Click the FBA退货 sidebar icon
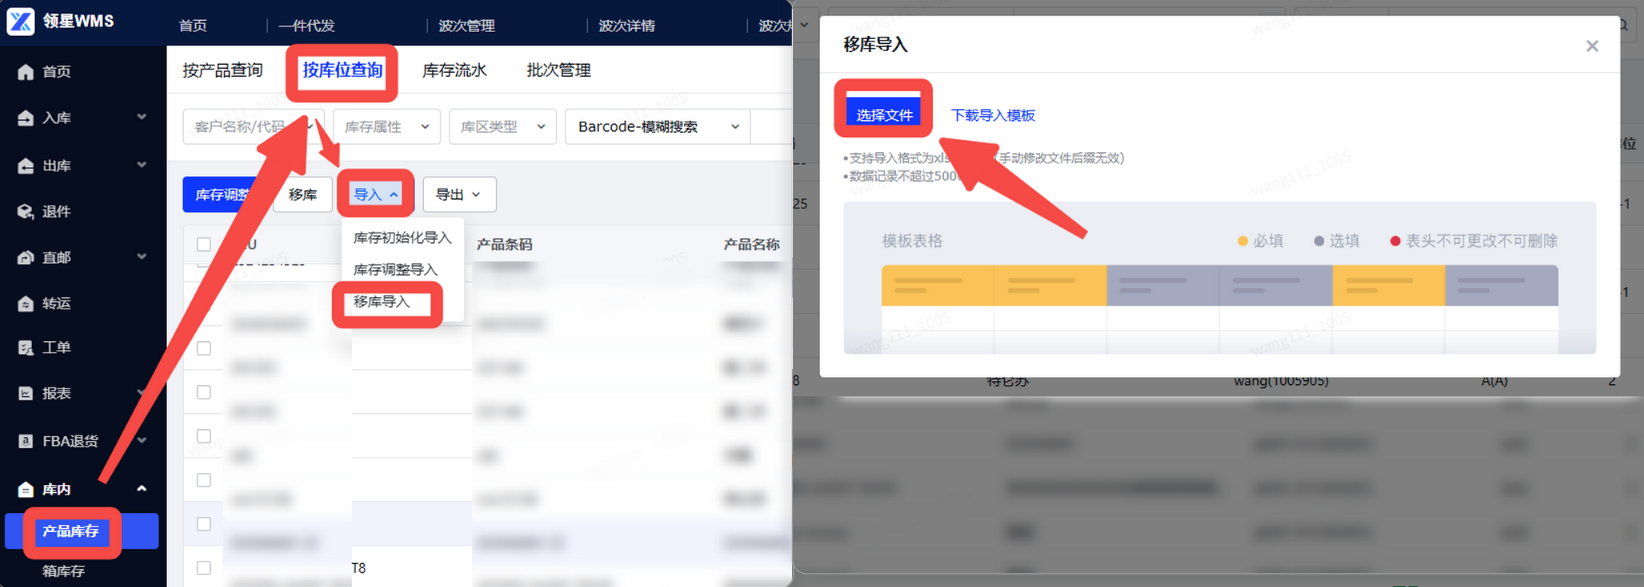1644x587 pixels. click(26, 441)
